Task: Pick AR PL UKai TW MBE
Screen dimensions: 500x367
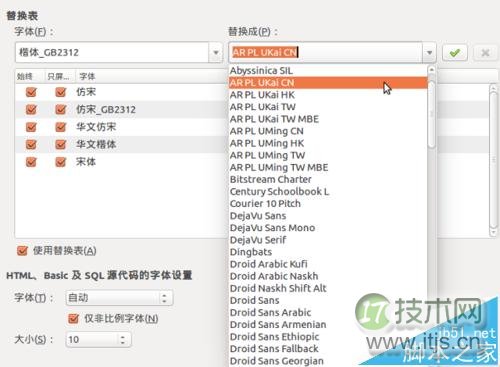Action: 328,119
